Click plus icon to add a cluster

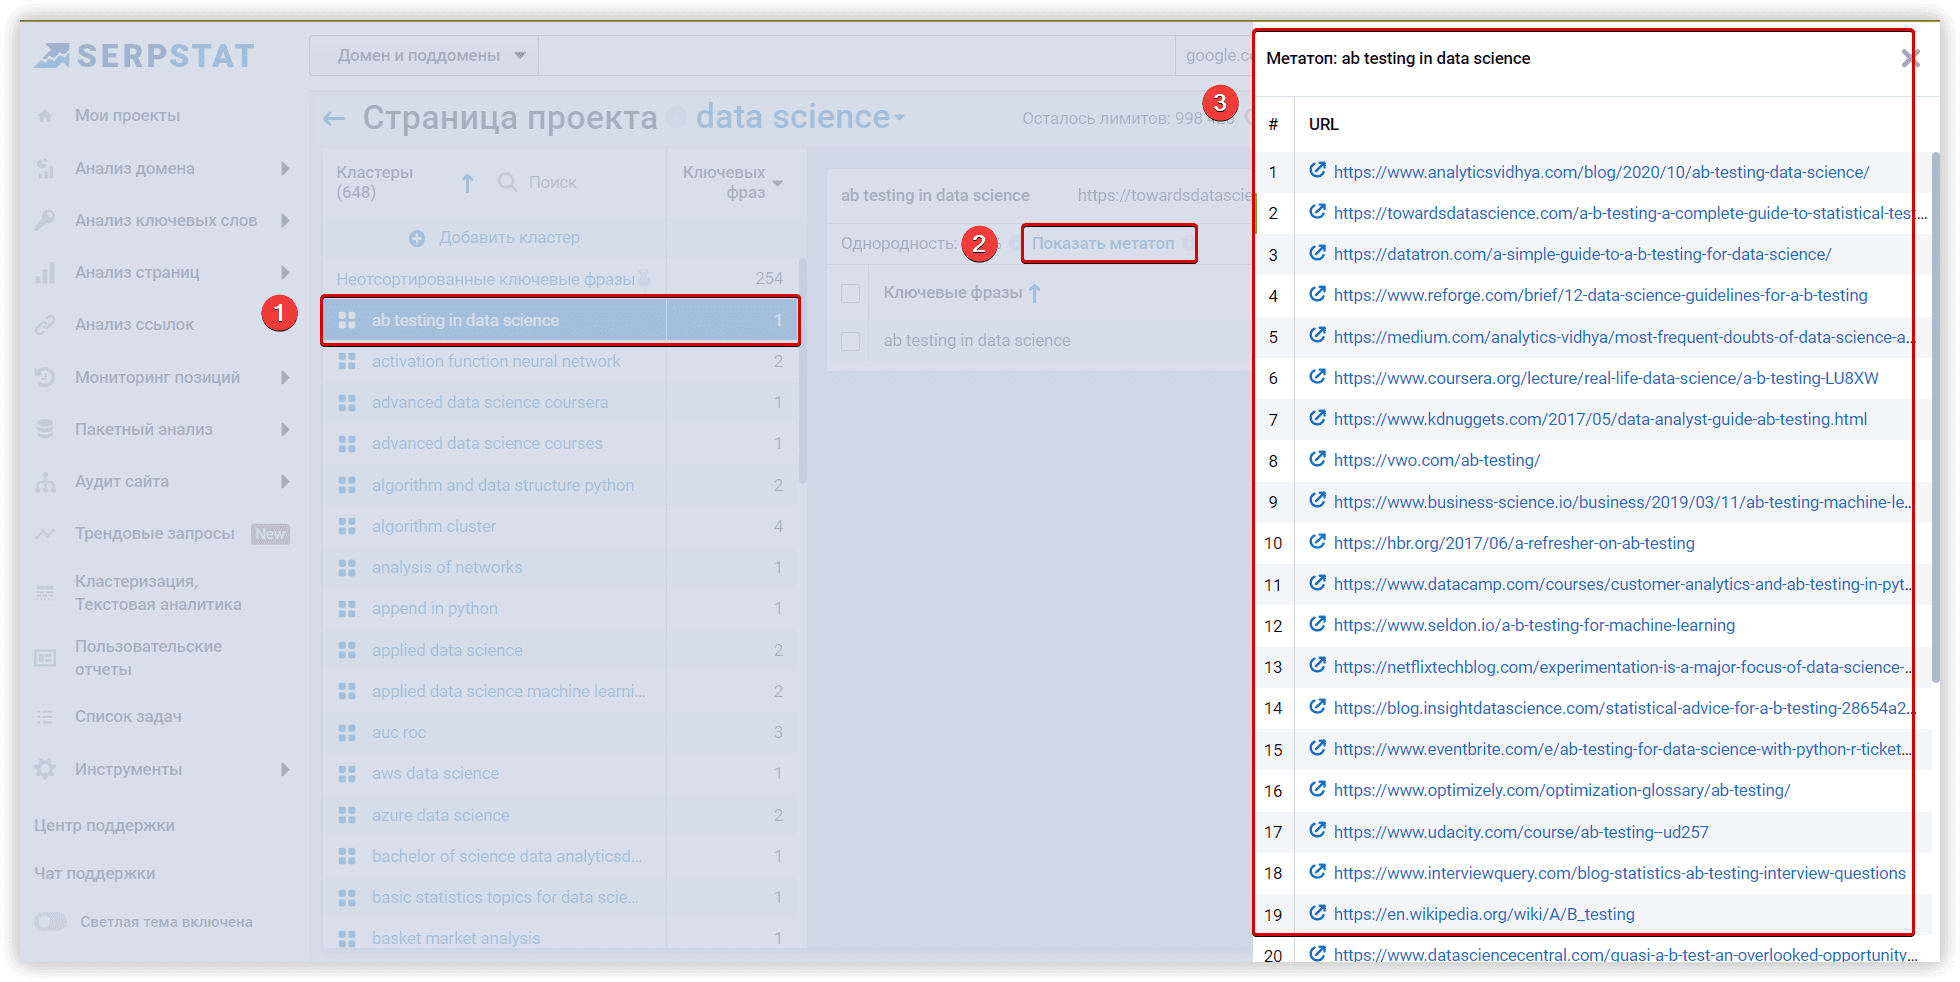pyautogui.click(x=417, y=238)
